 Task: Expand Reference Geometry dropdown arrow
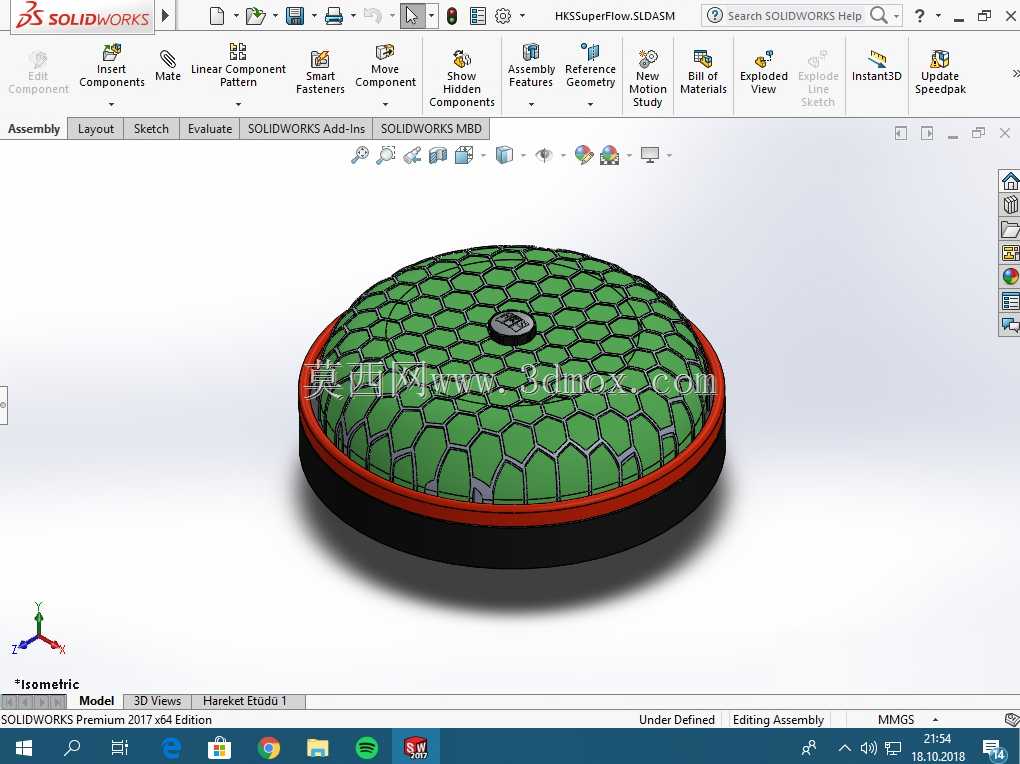coord(590,104)
